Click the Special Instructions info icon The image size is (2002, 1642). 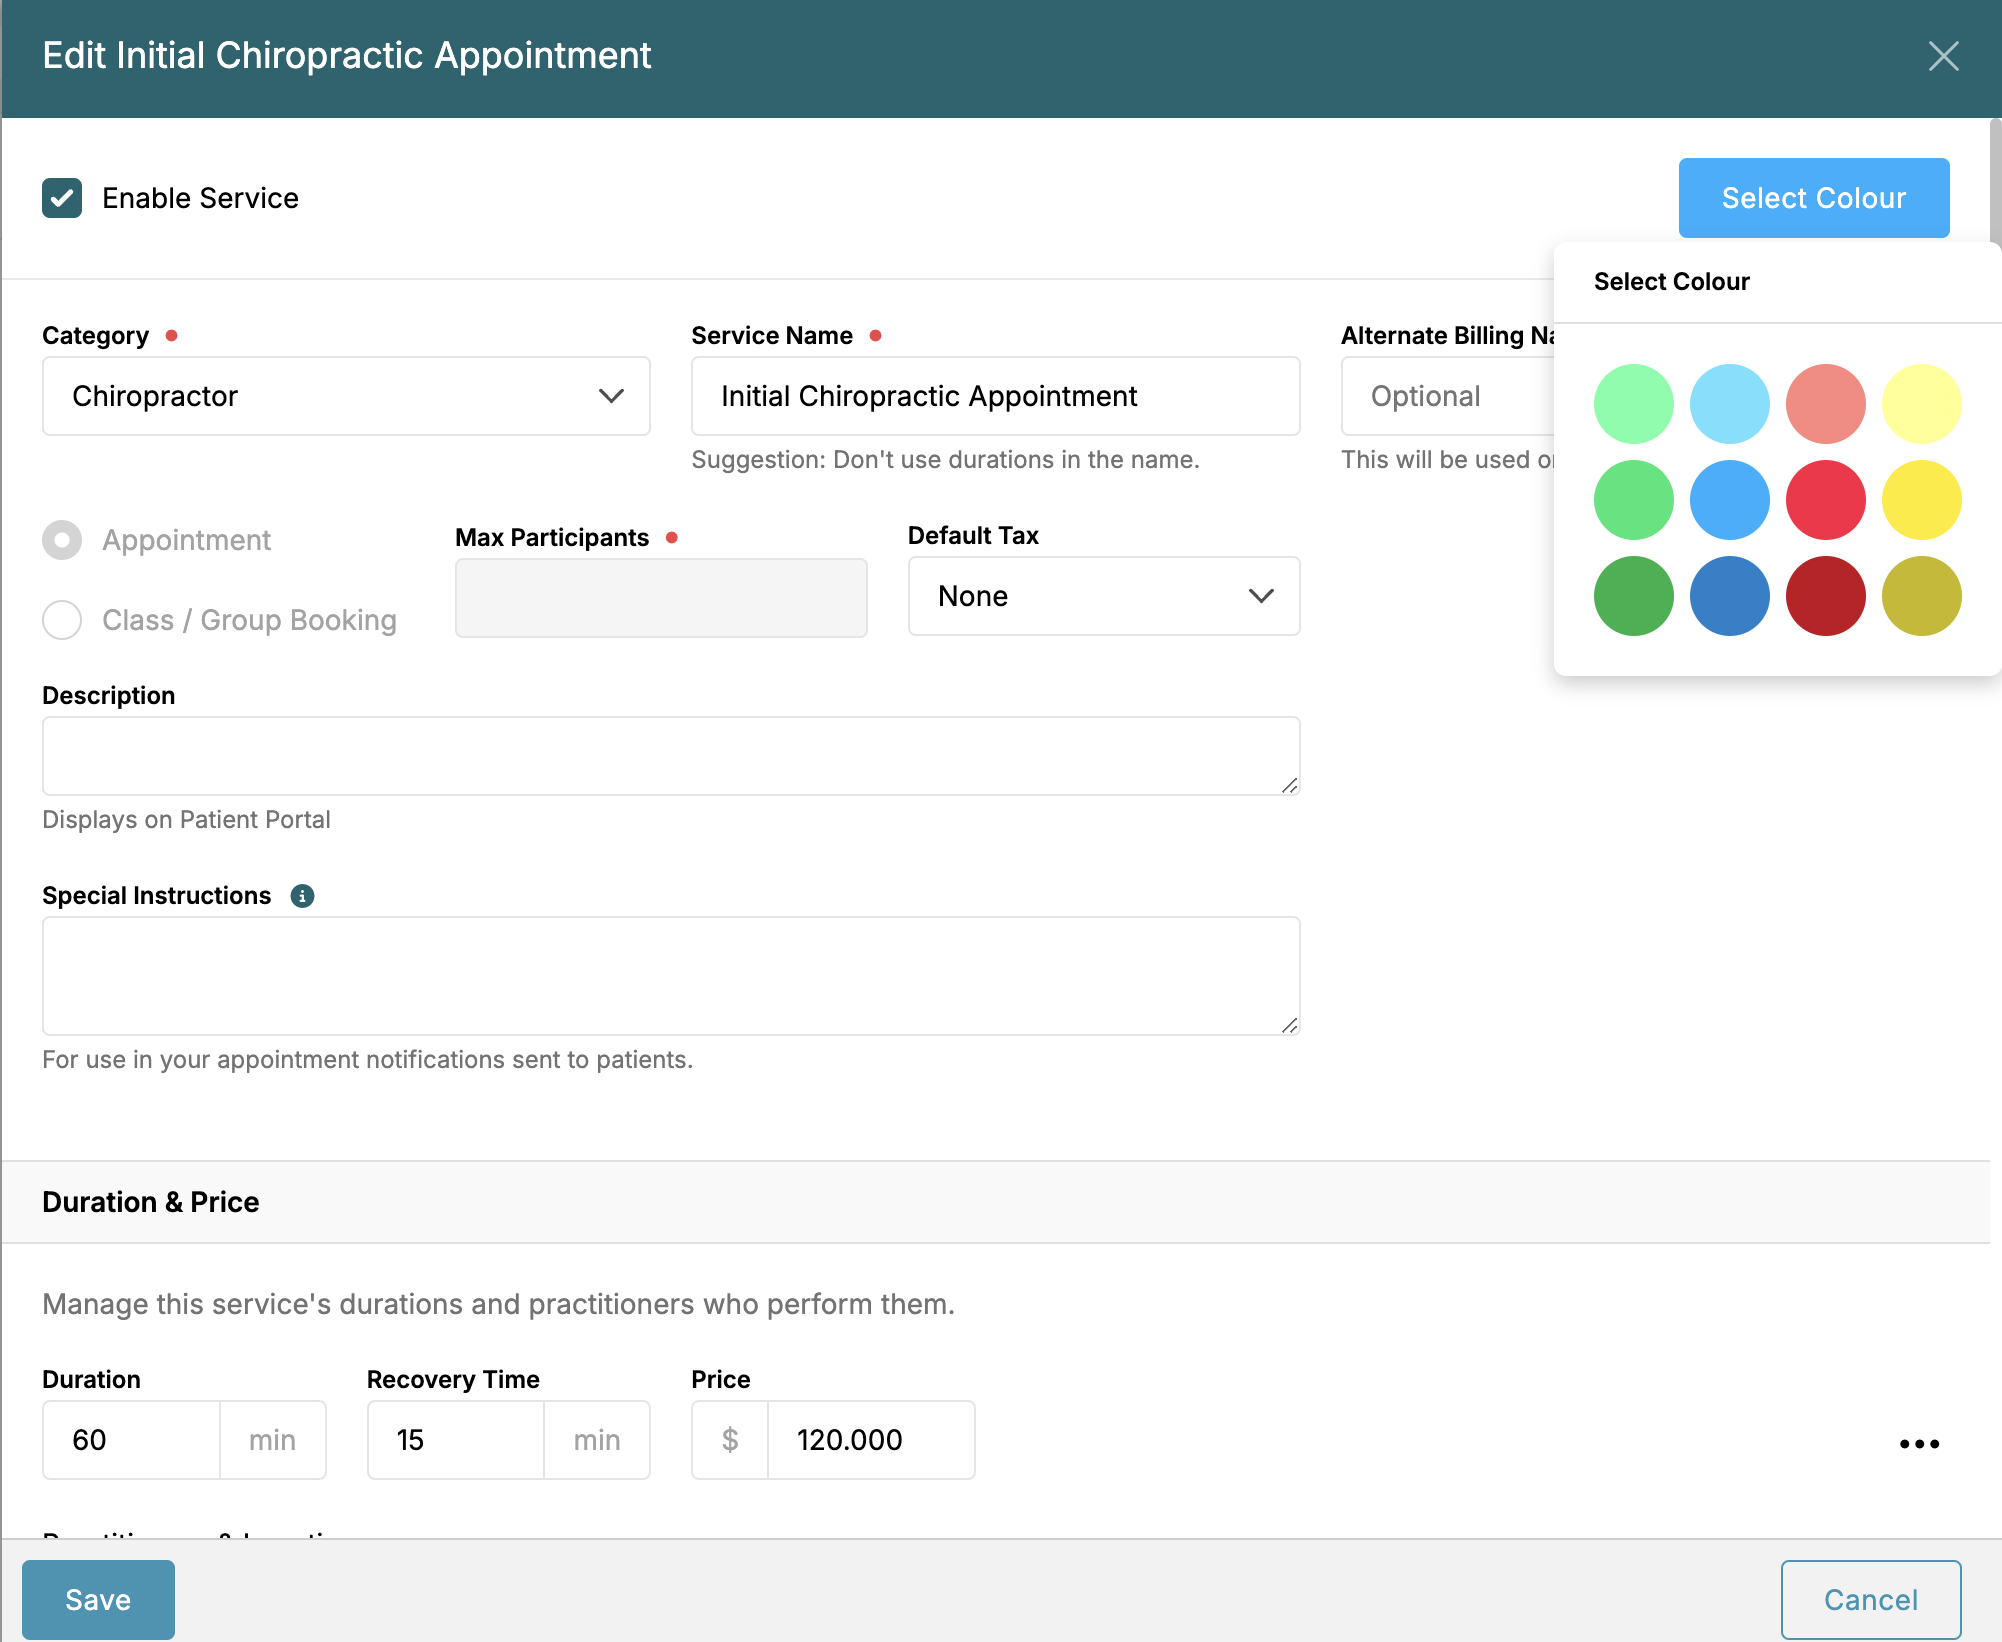(302, 896)
